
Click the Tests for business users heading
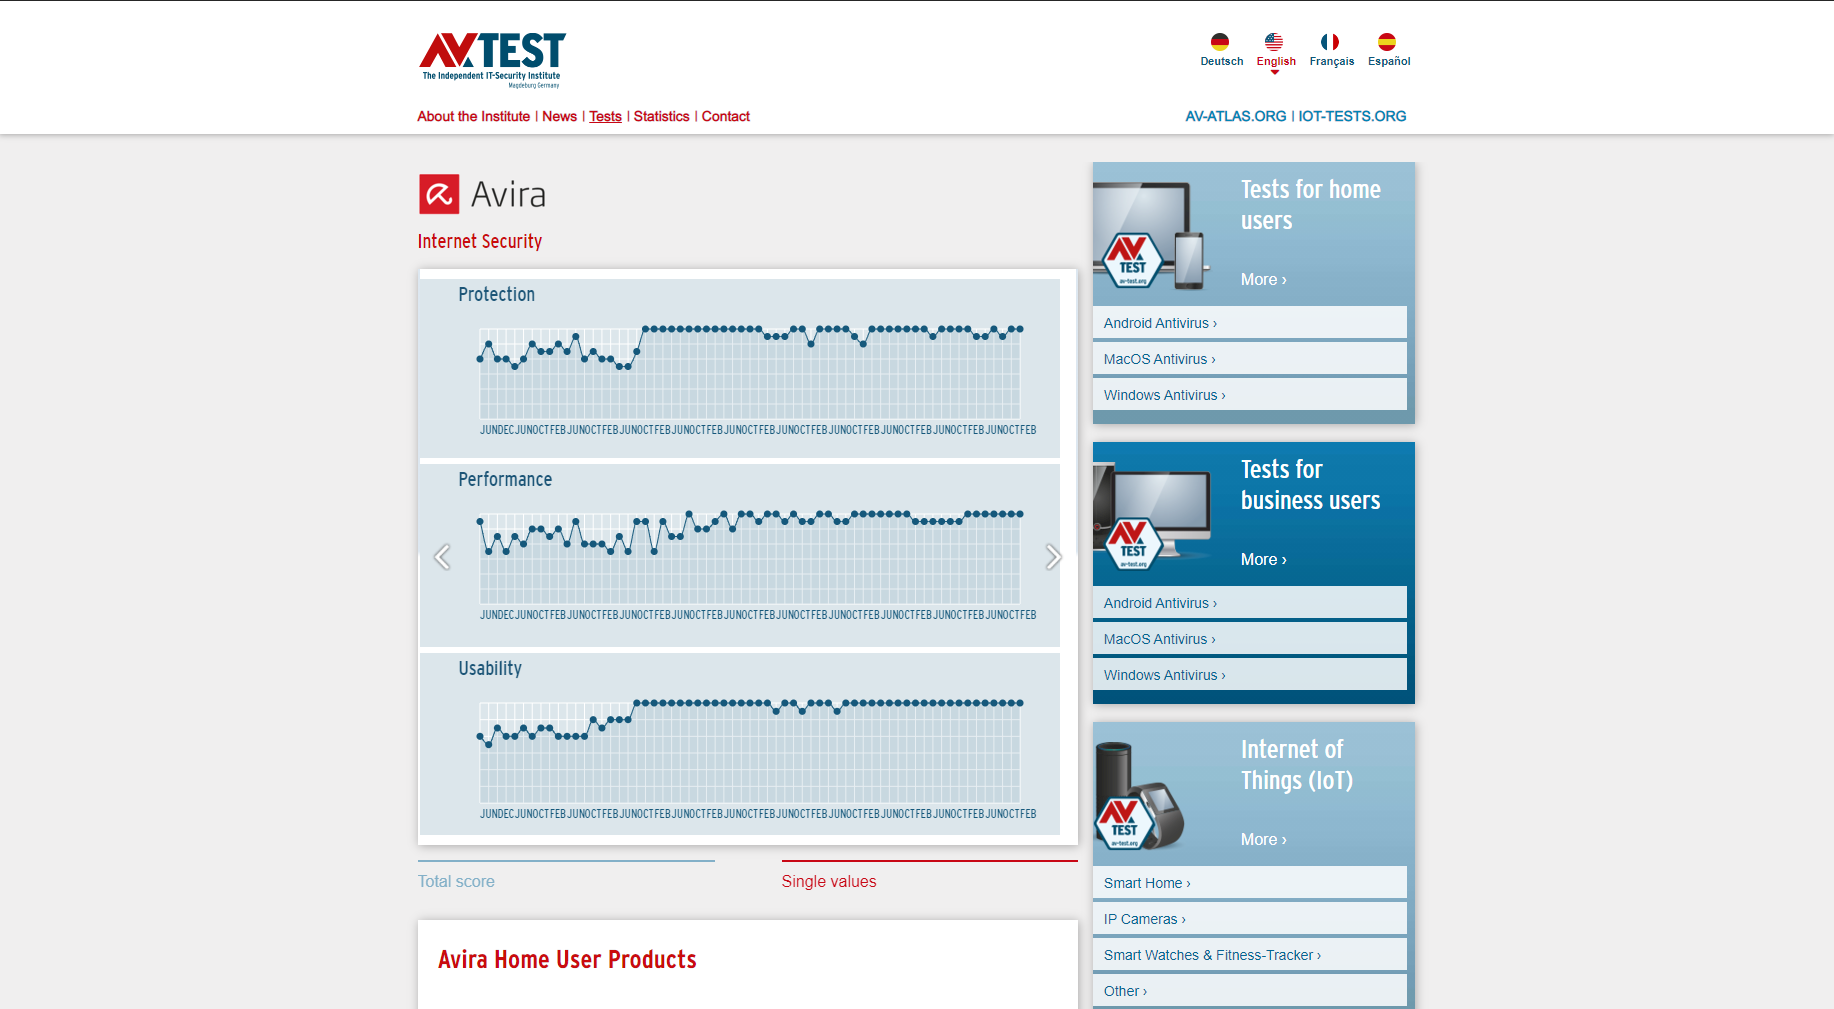coord(1311,485)
